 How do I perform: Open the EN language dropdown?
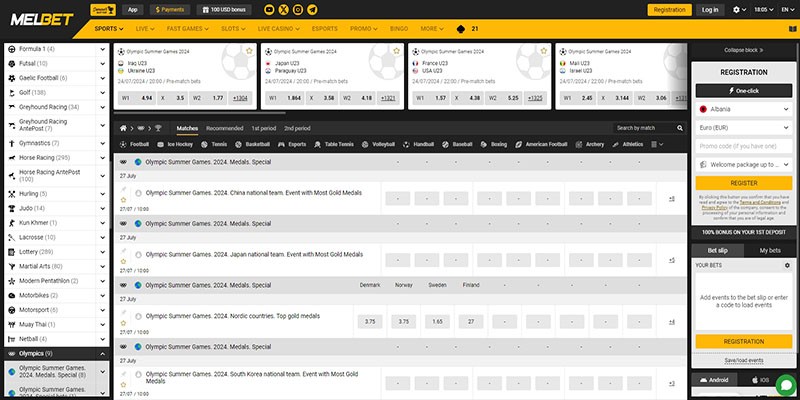click(788, 10)
